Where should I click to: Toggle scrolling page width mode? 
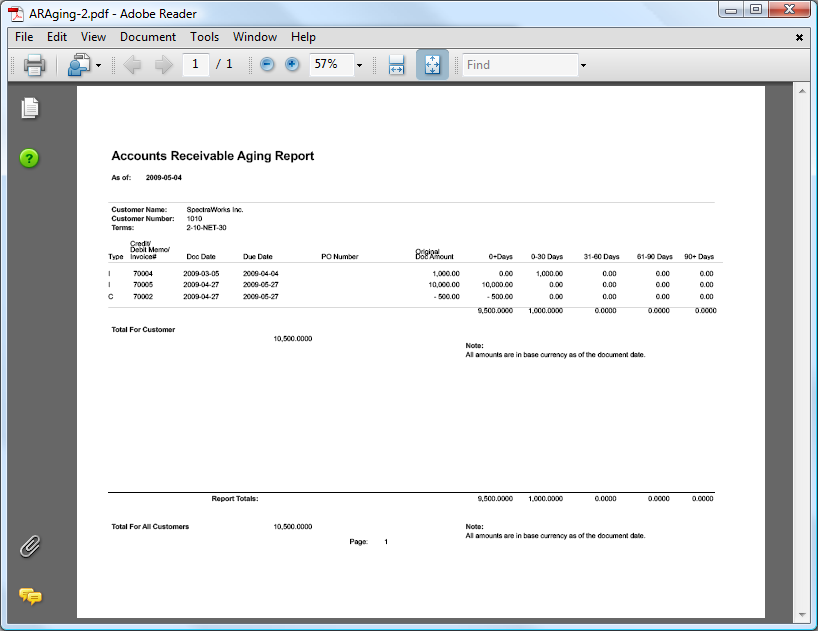coord(396,65)
